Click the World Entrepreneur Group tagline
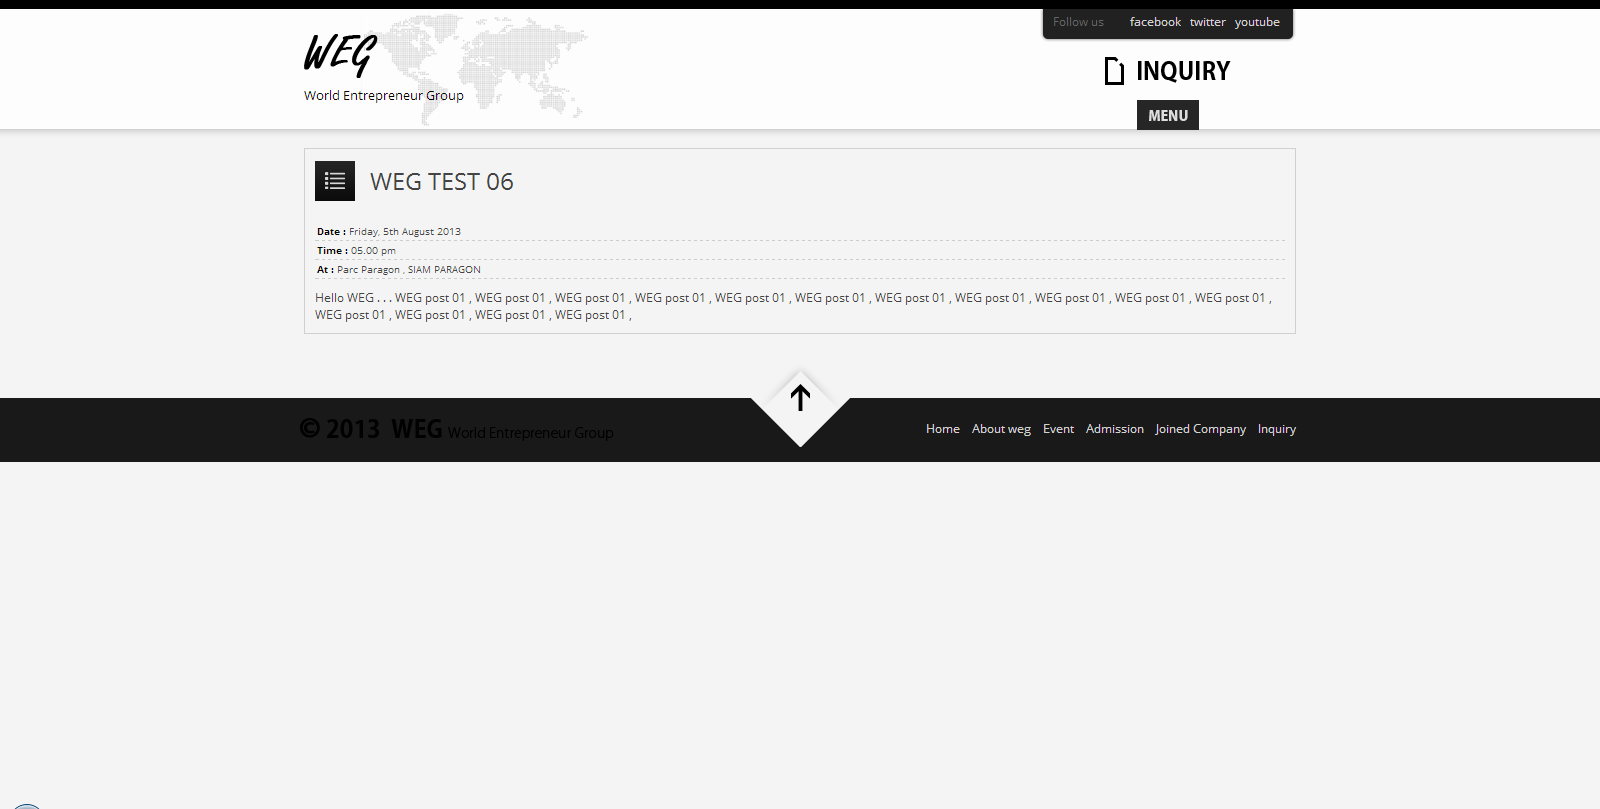Viewport: 1600px width, 809px height. pos(384,96)
